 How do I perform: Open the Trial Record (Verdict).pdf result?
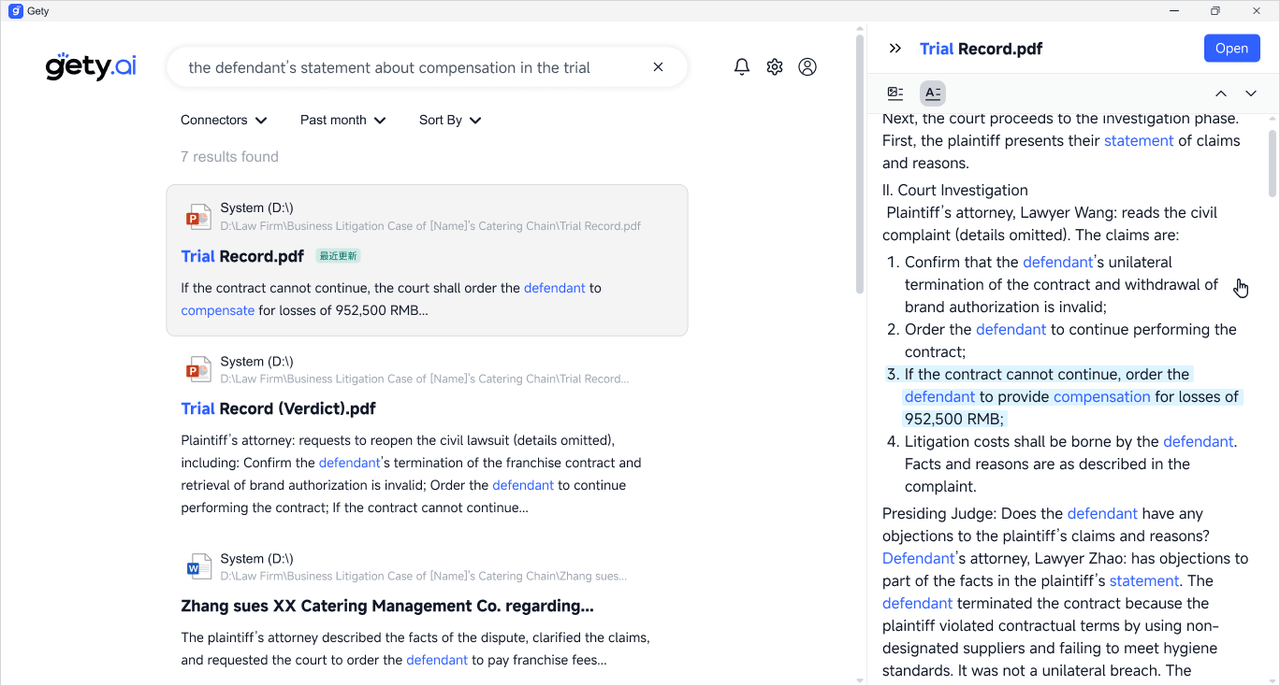coord(278,409)
